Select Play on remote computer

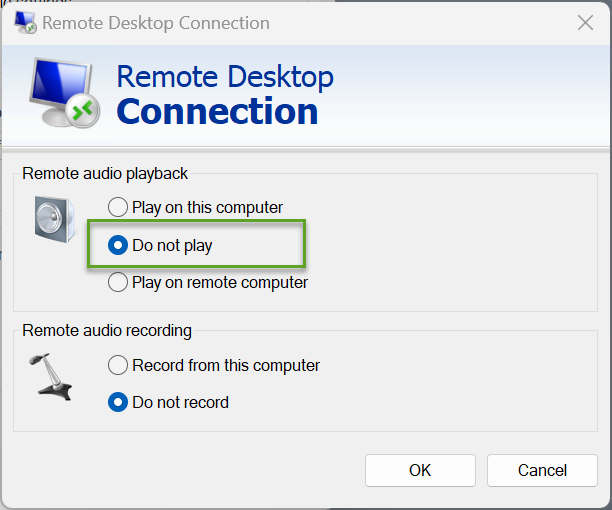(x=208, y=282)
